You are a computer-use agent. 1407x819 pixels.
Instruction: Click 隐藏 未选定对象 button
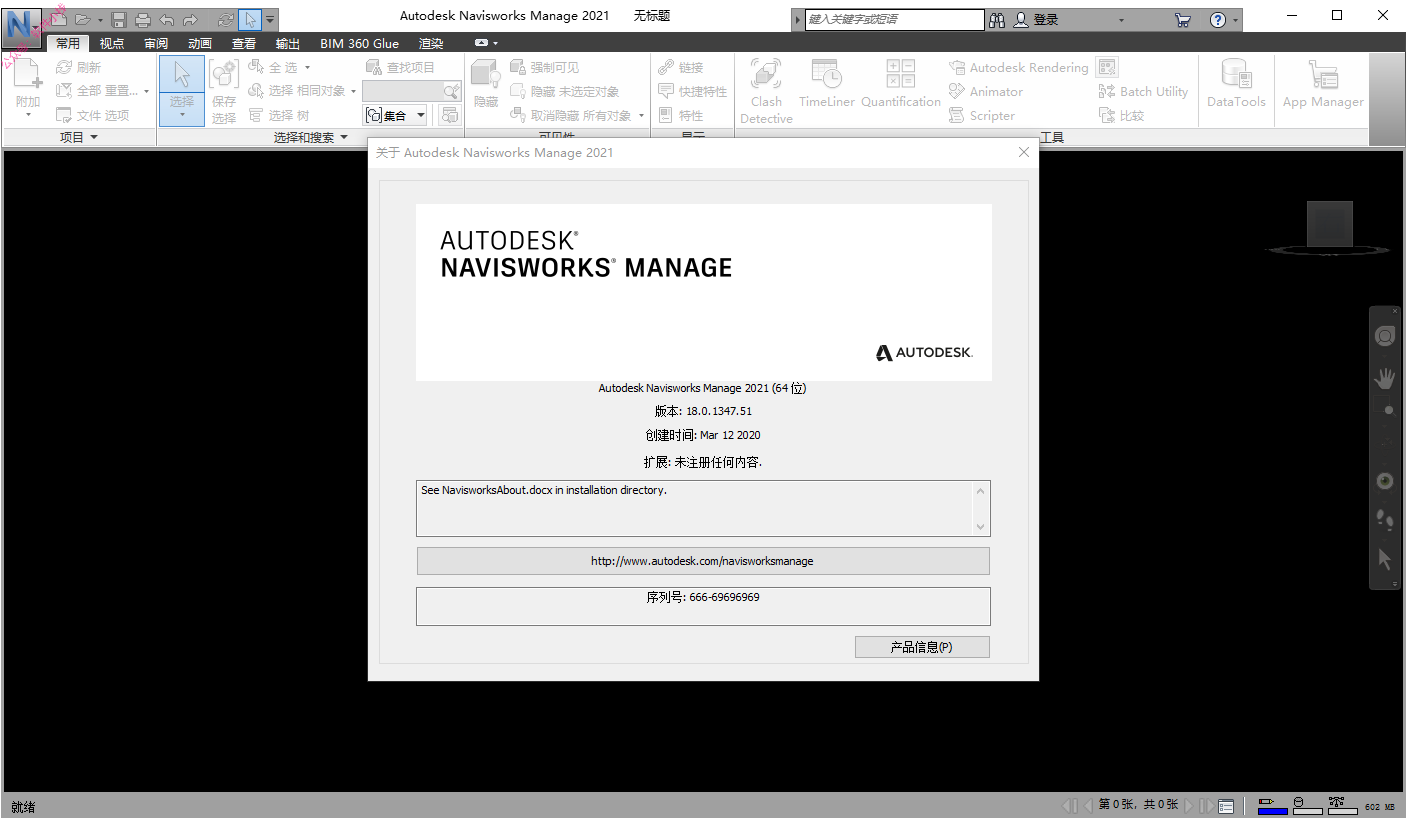coord(564,91)
